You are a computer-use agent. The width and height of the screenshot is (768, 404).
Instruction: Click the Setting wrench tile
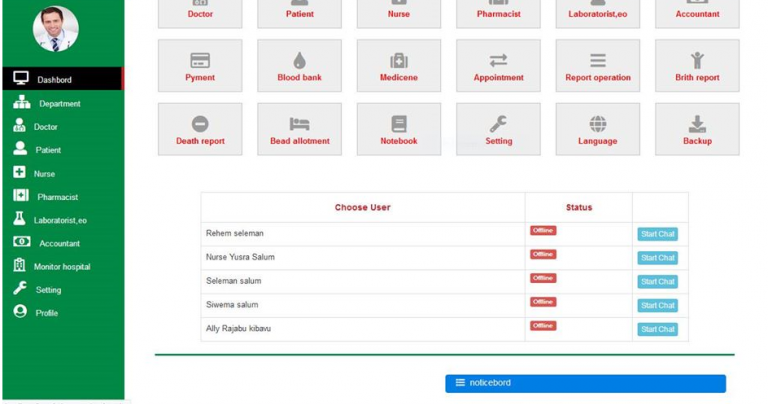pos(498,130)
